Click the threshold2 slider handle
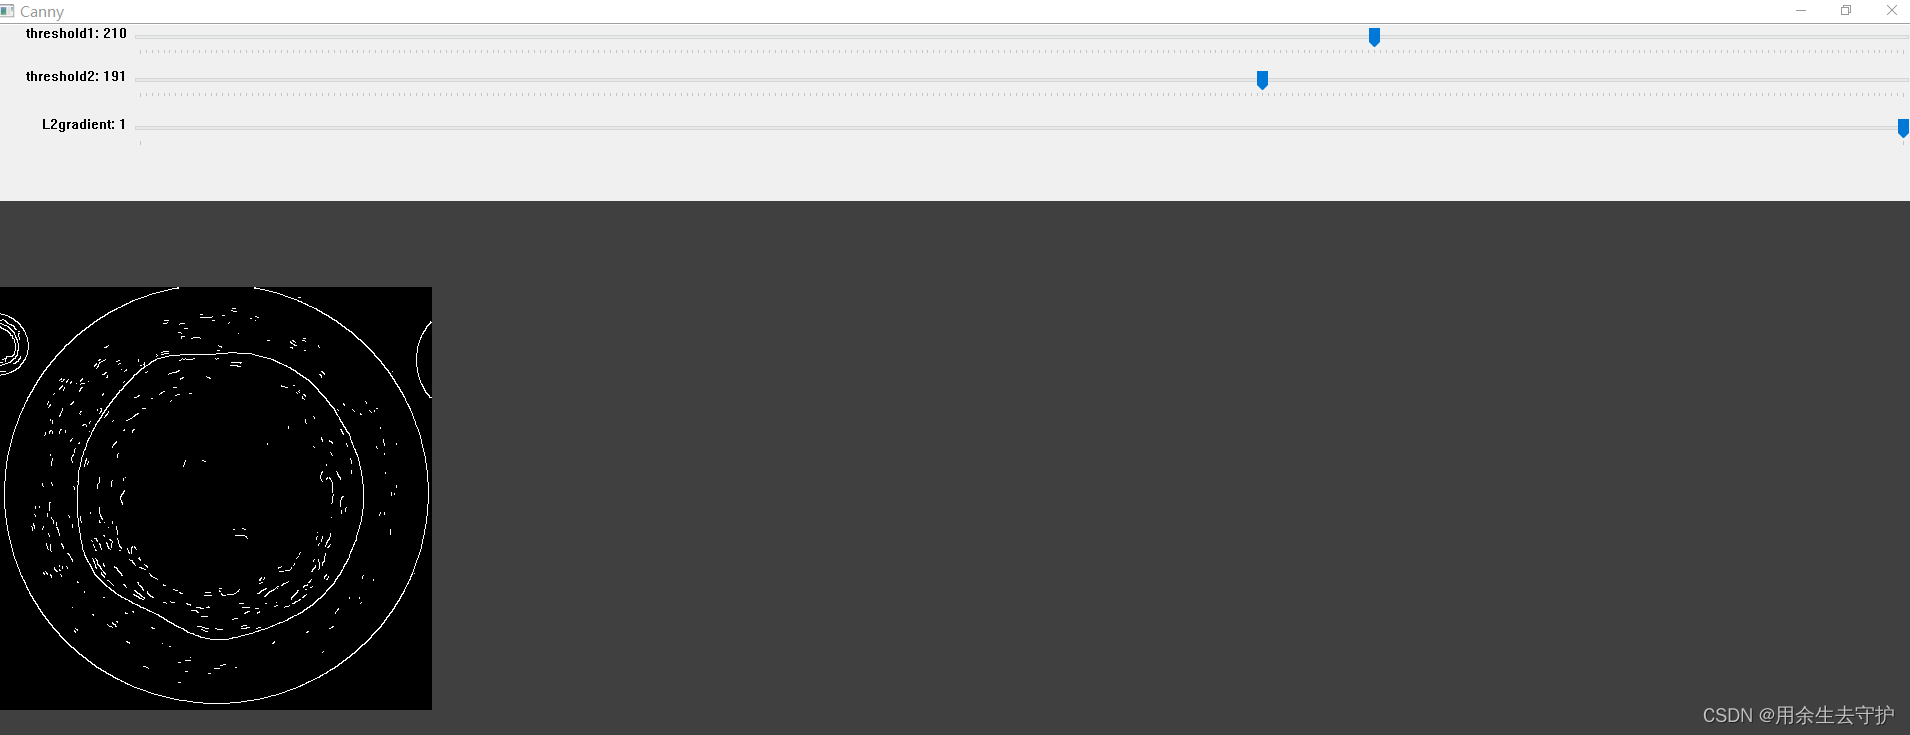Screen dimensions: 1910x735 coord(1262,80)
